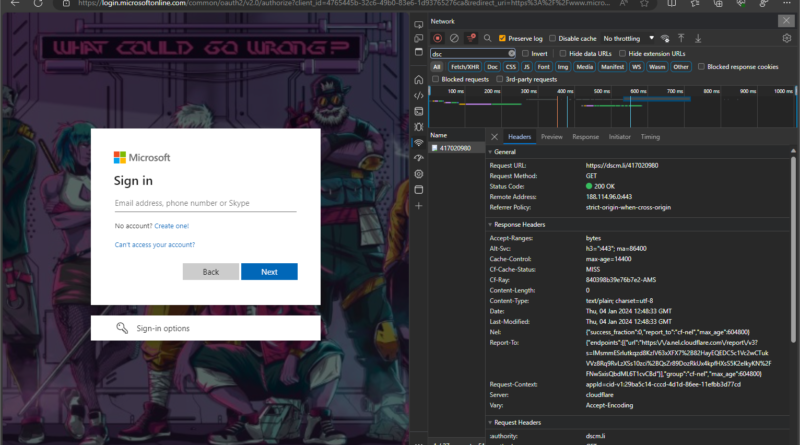Open Can't access your account link
The width and height of the screenshot is (800, 445).
(155, 244)
